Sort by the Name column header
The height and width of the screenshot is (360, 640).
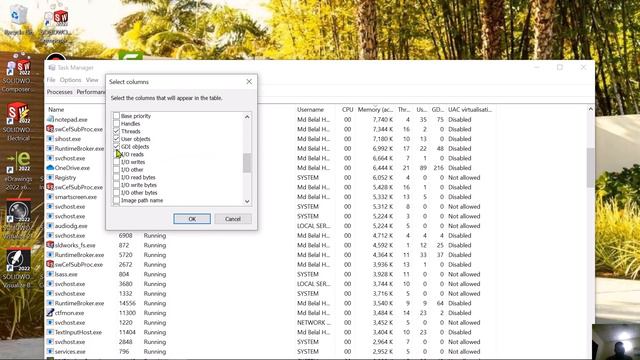56,109
